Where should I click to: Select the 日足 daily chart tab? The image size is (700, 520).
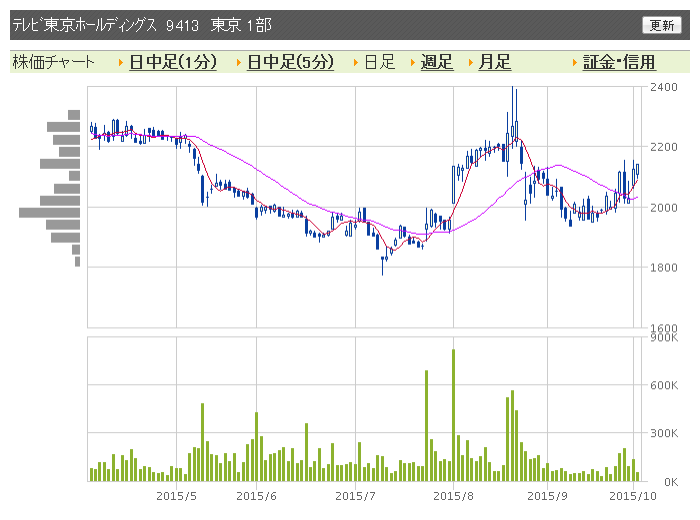(x=380, y=62)
